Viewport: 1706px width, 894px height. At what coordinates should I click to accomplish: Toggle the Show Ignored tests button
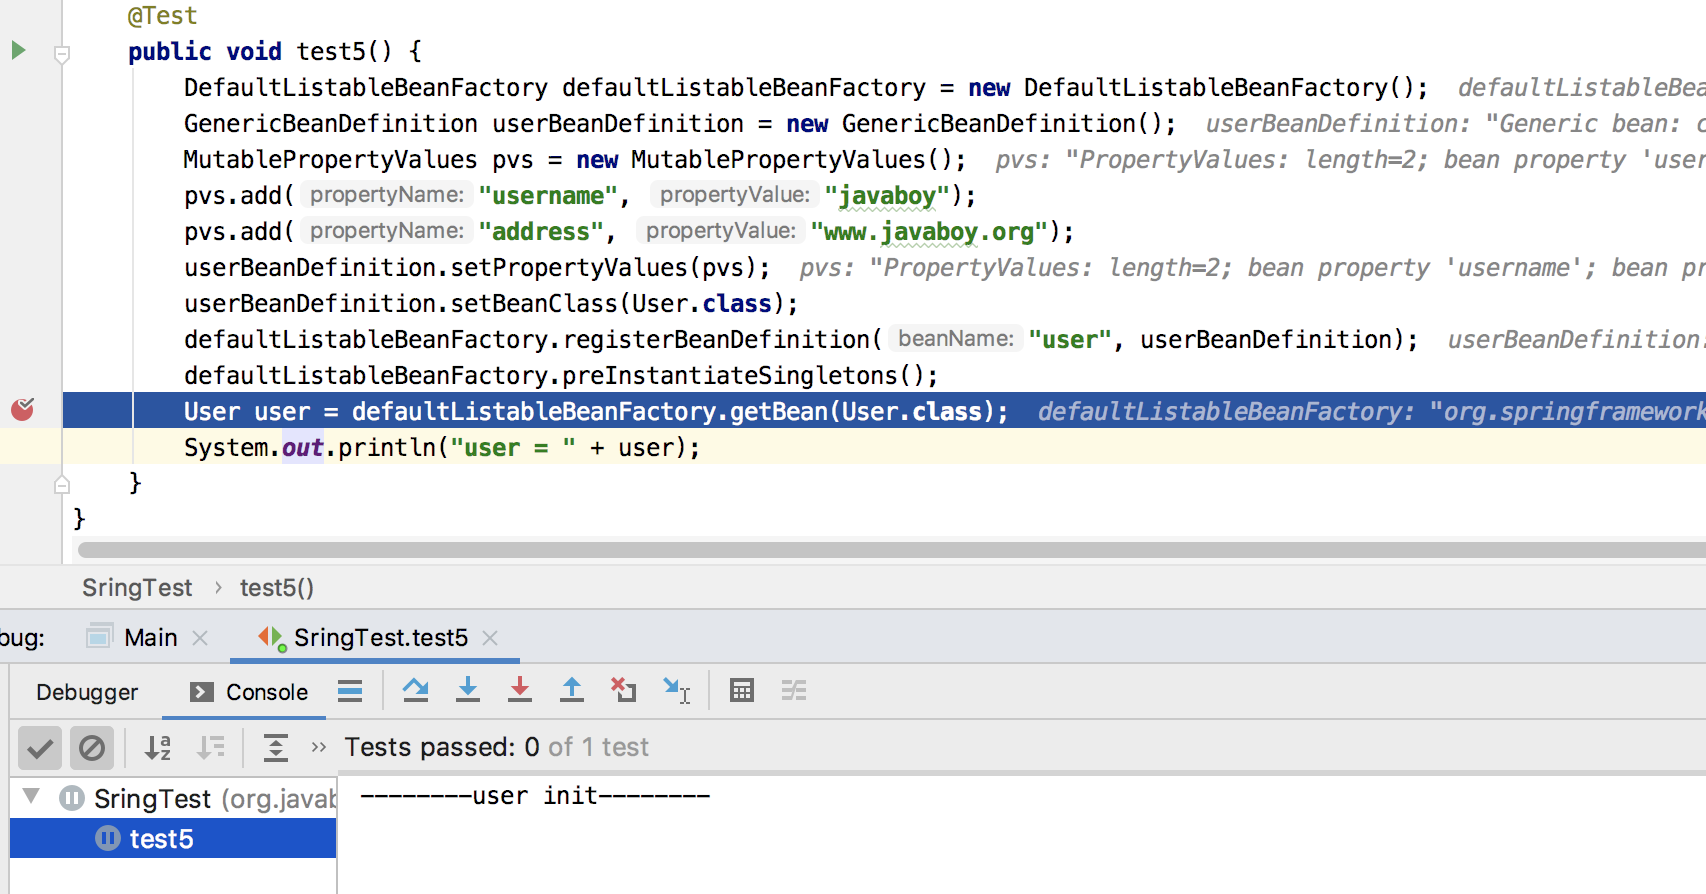pos(92,748)
